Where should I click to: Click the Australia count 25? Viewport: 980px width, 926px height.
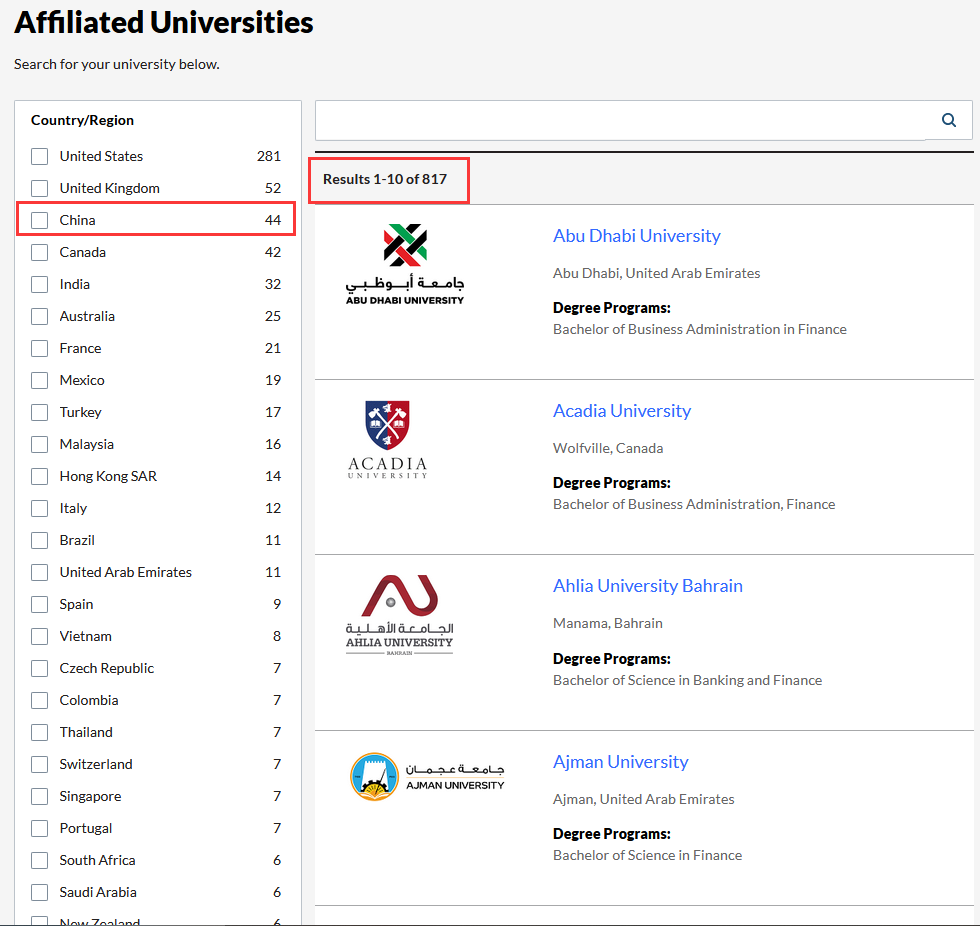point(272,316)
